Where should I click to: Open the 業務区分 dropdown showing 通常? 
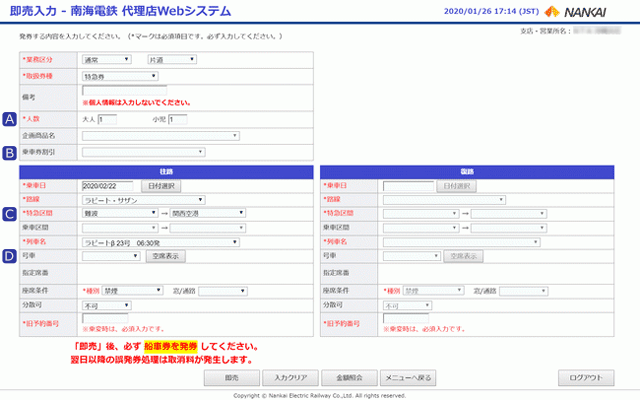point(107,60)
